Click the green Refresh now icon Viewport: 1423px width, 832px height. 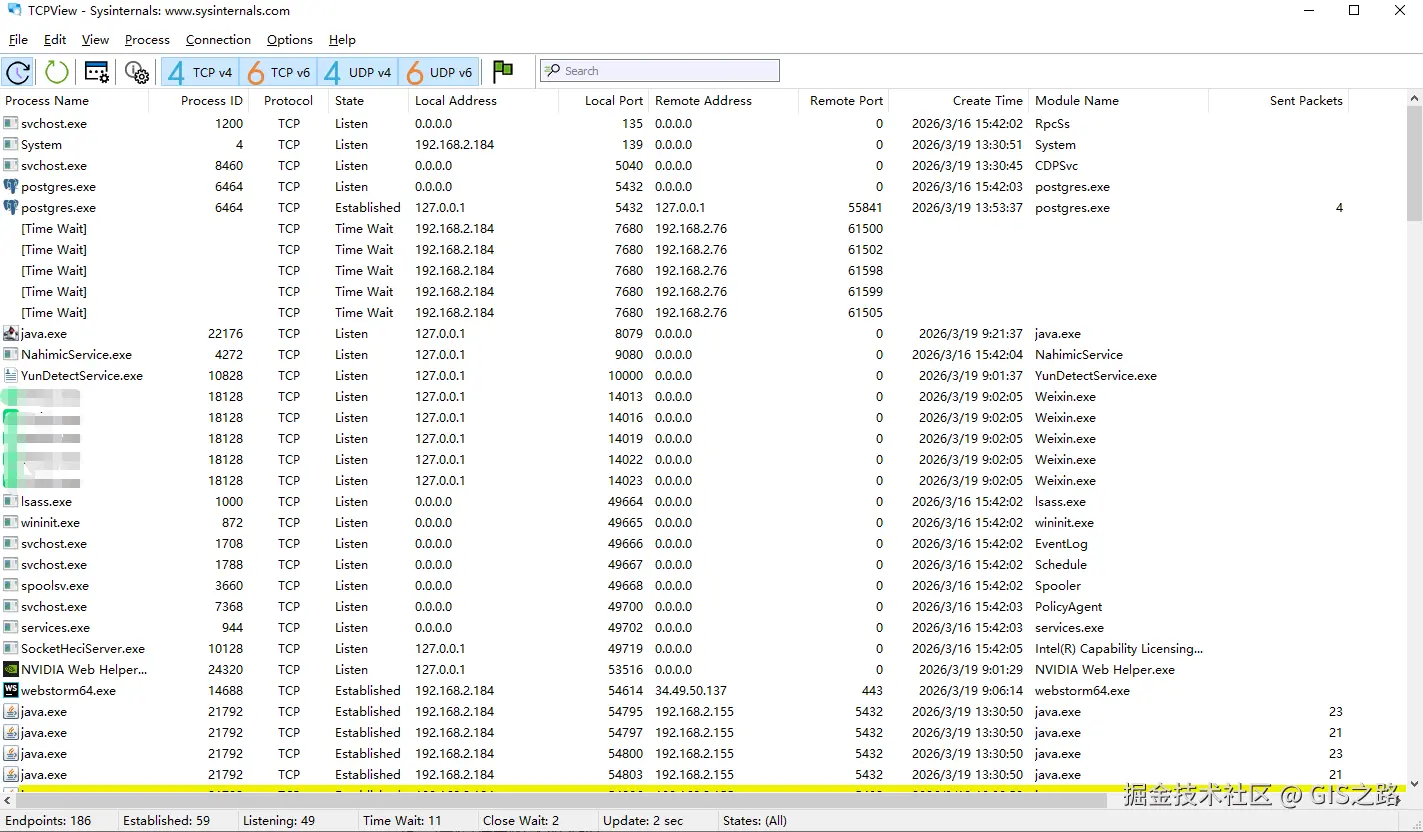tap(56, 72)
